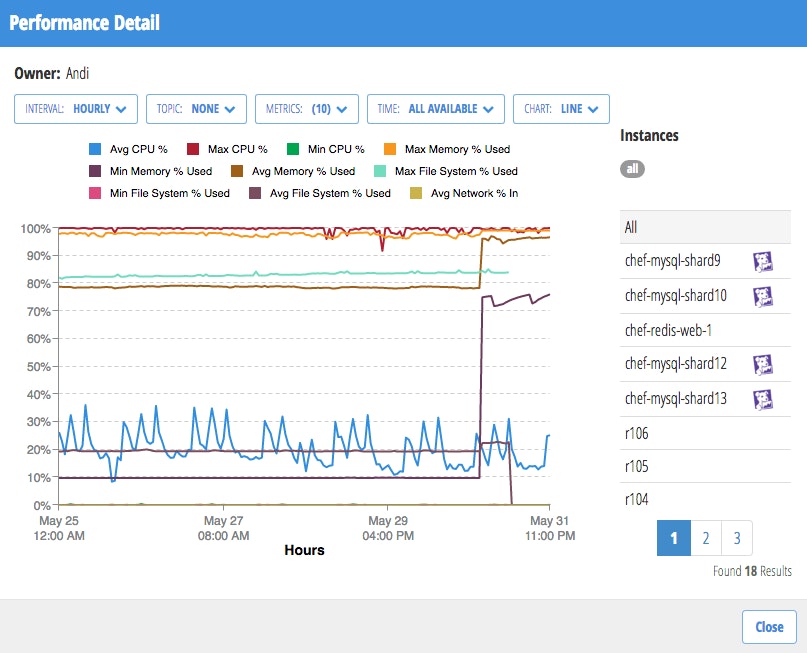Screen dimensions: 807x653
Task: Open the Interval Hourly dropdown
Action: (76, 109)
